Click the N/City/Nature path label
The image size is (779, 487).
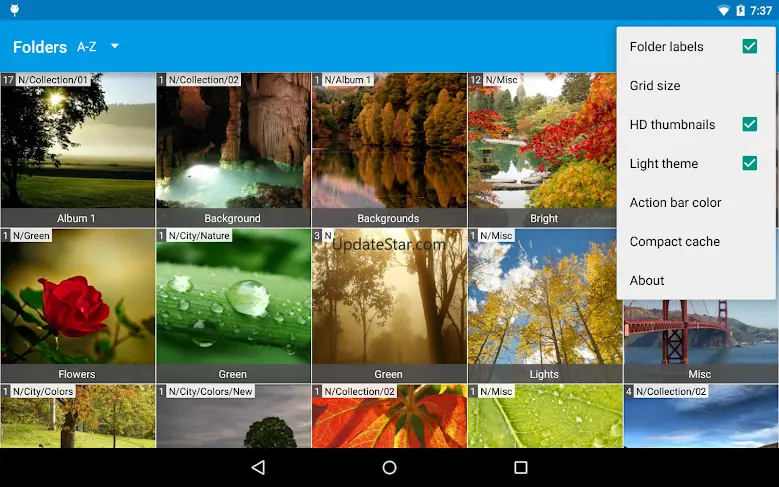tap(199, 236)
